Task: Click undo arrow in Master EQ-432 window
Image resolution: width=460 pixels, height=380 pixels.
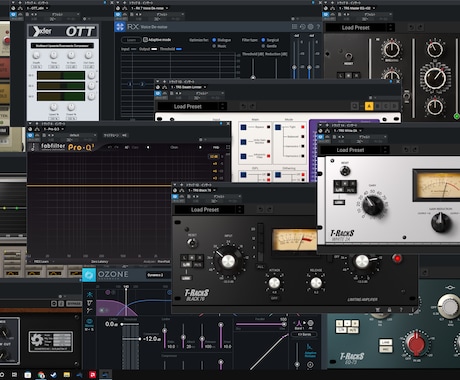Action: 412,27
